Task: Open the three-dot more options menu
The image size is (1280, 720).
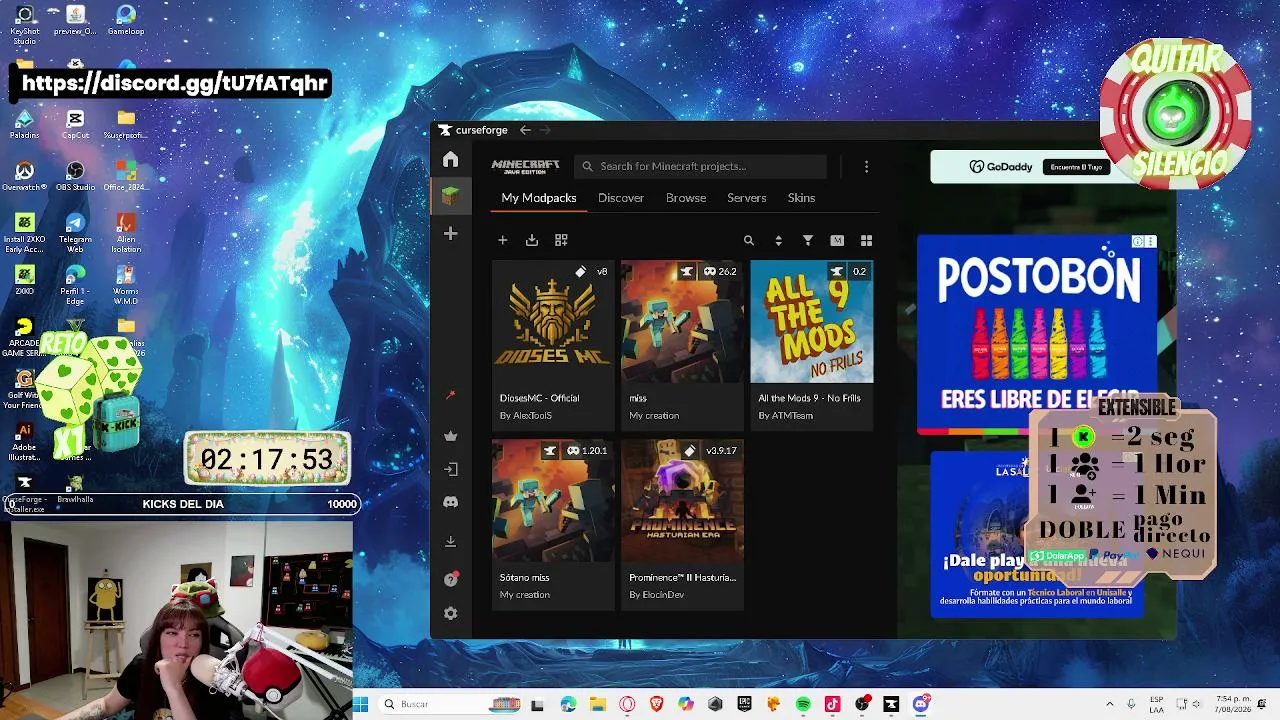Action: click(866, 166)
